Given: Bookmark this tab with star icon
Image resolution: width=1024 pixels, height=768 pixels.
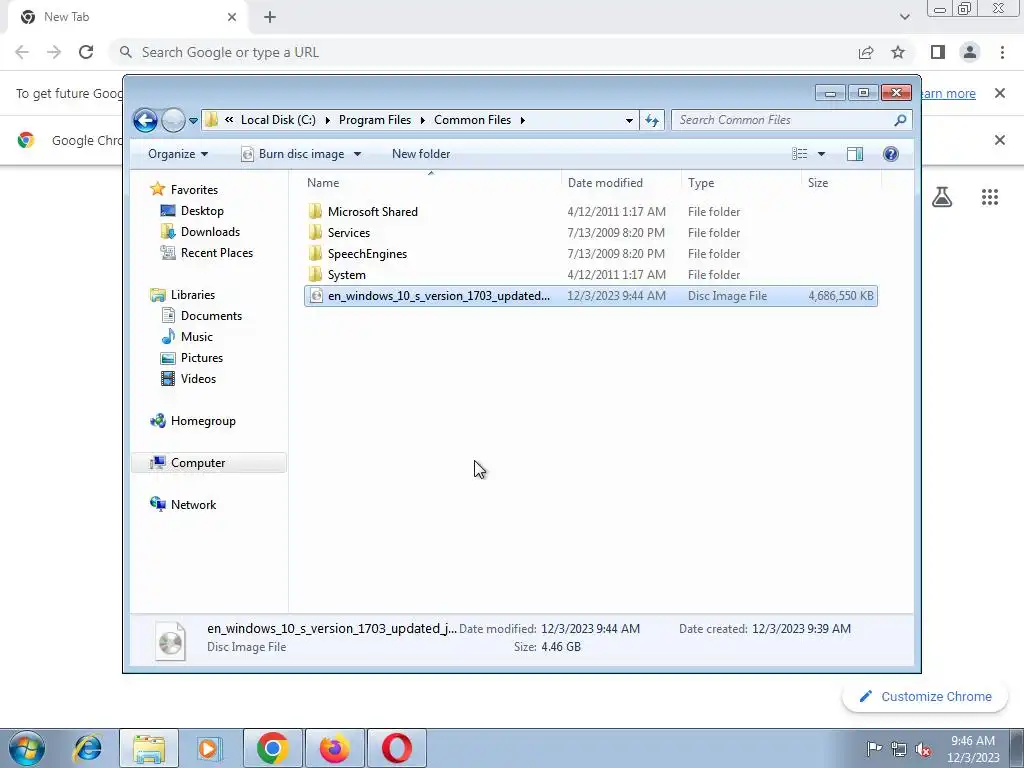Looking at the screenshot, I should coord(898,52).
